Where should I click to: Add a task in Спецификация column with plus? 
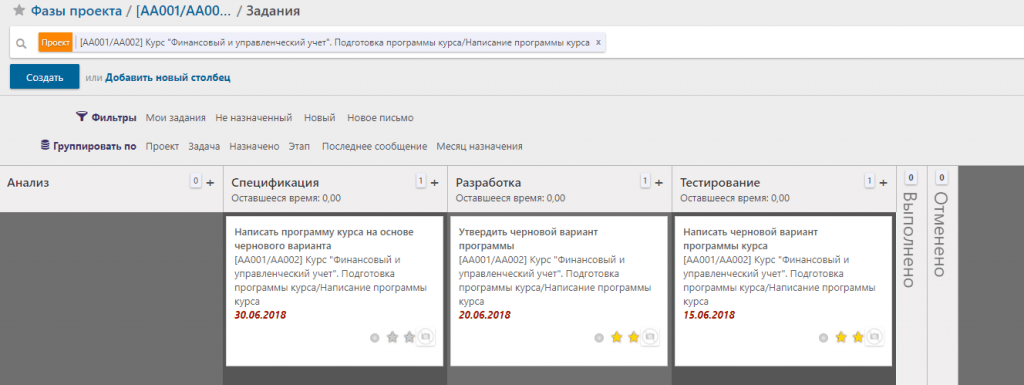coord(434,183)
